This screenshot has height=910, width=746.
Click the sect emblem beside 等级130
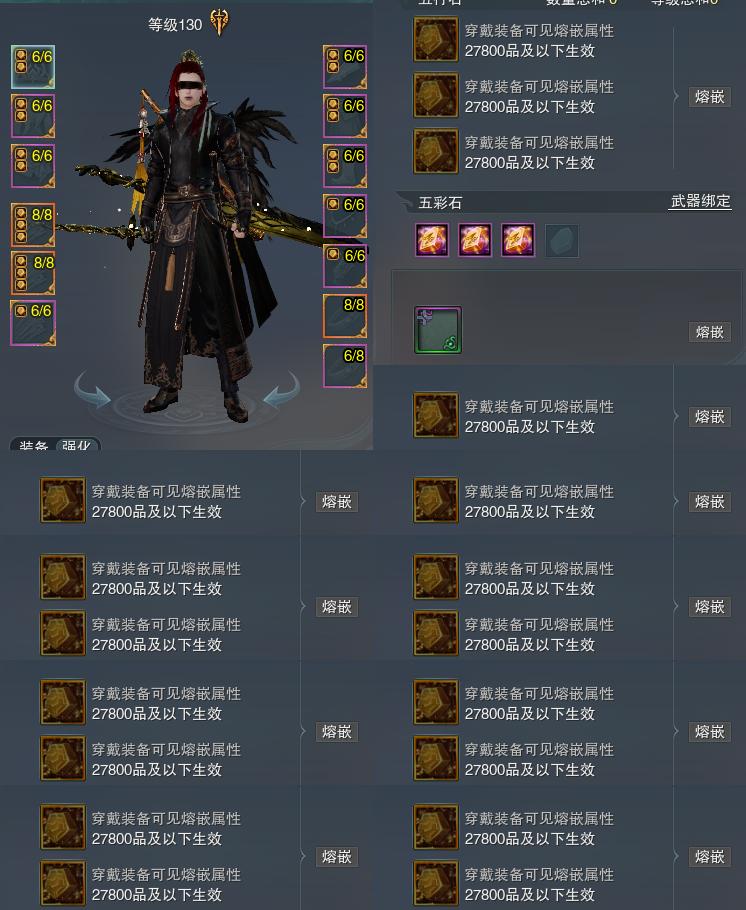coord(219,23)
